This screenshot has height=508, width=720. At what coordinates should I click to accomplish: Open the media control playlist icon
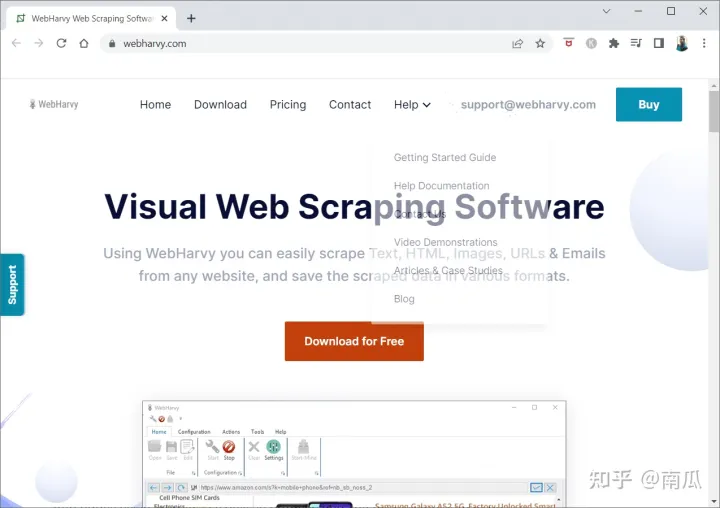pos(636,43)
